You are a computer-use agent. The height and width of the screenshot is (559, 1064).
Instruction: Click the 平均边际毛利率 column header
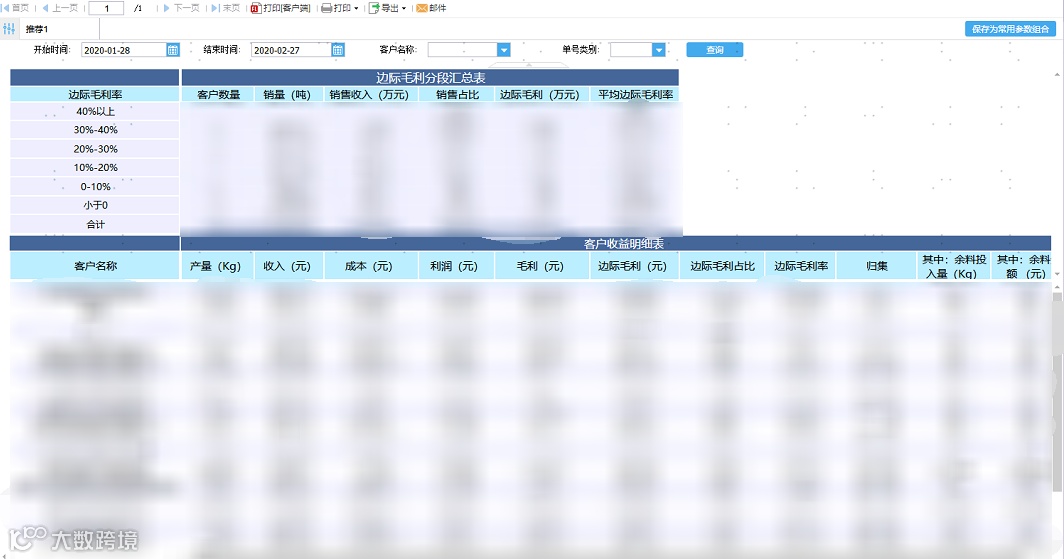point(634,94)
